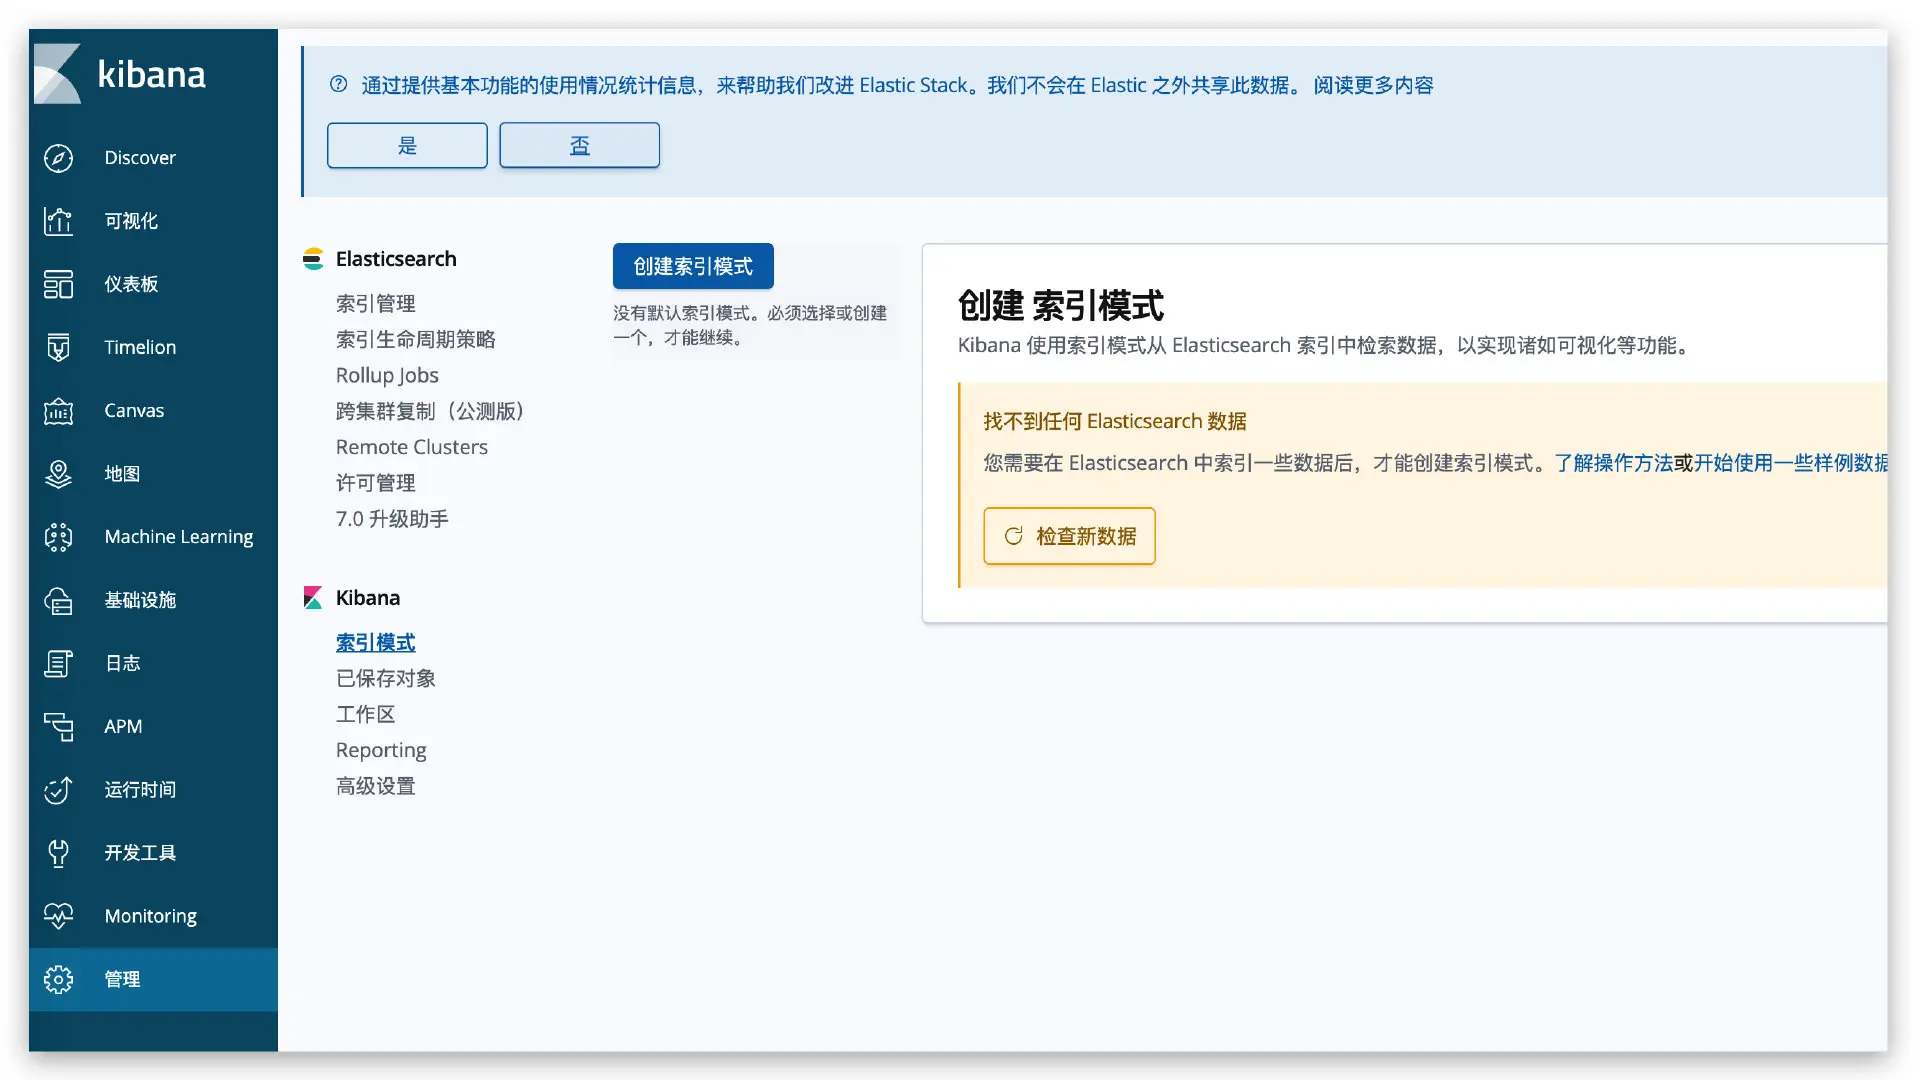1916x1080 pixels.
Task: Open Reporting under Kibana
Action: (x=381, y=750)
